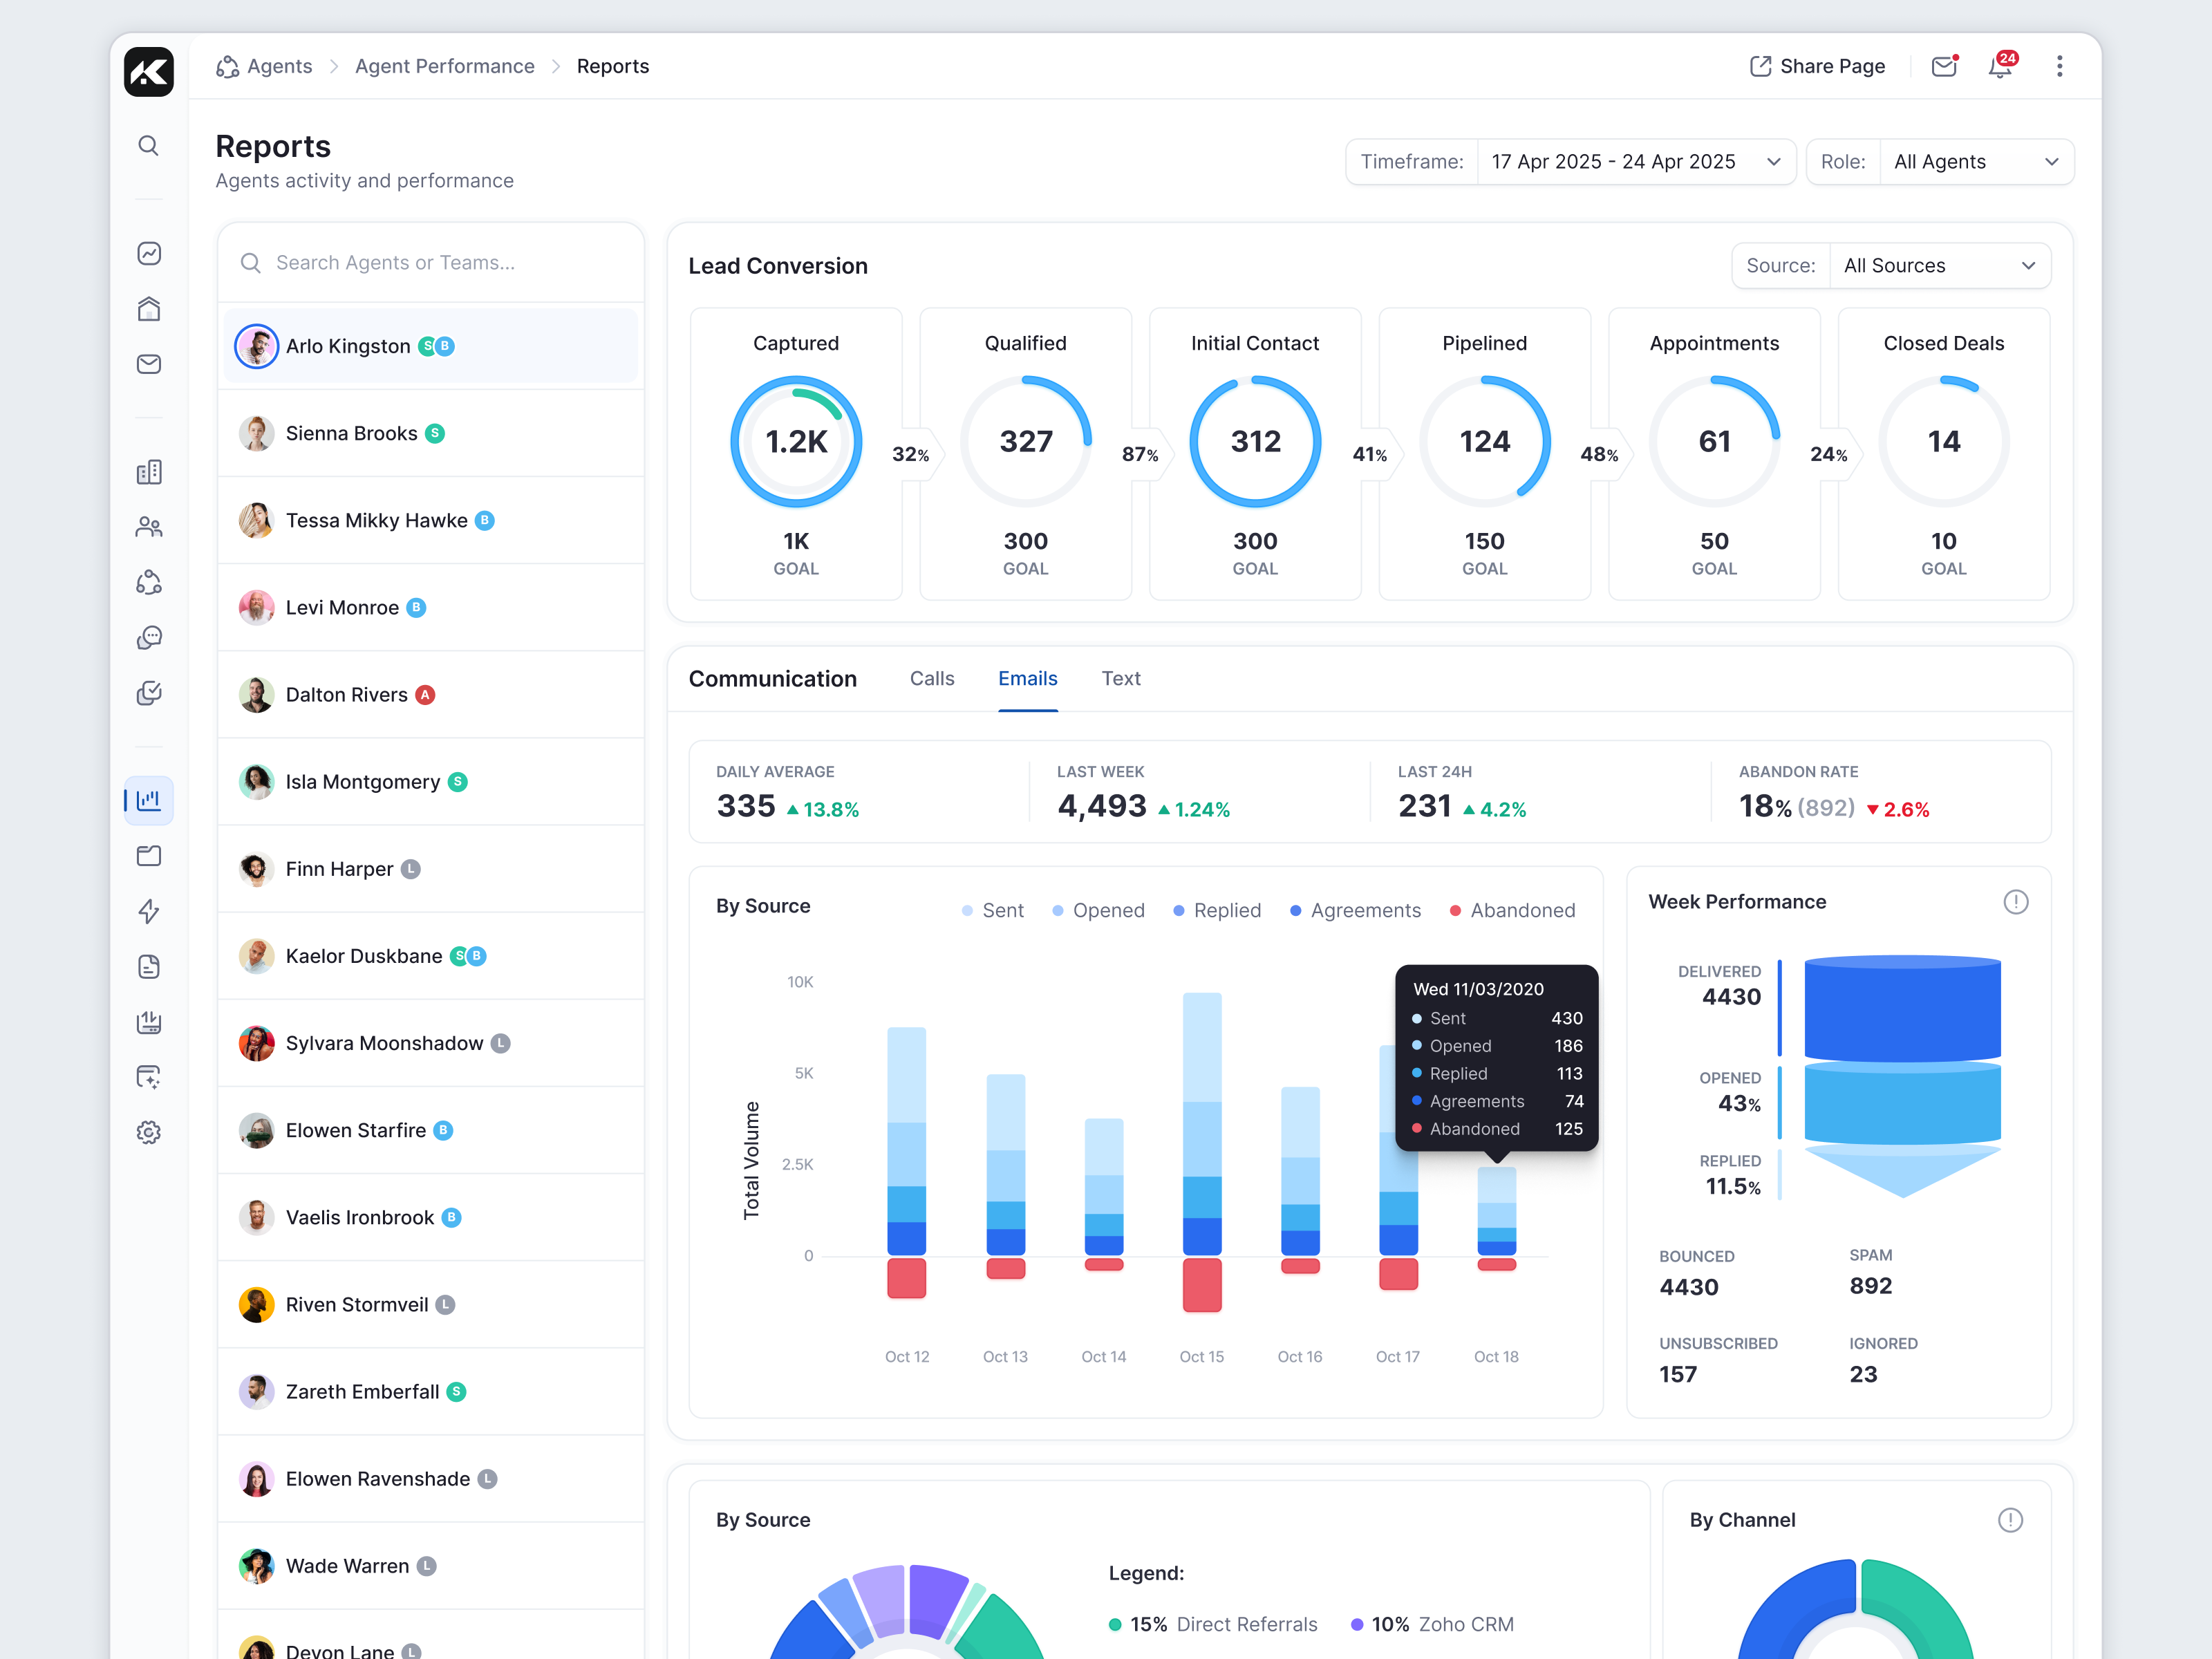
Task: Toggle the Sent series in the legend
Action: [x=993, y=910]
